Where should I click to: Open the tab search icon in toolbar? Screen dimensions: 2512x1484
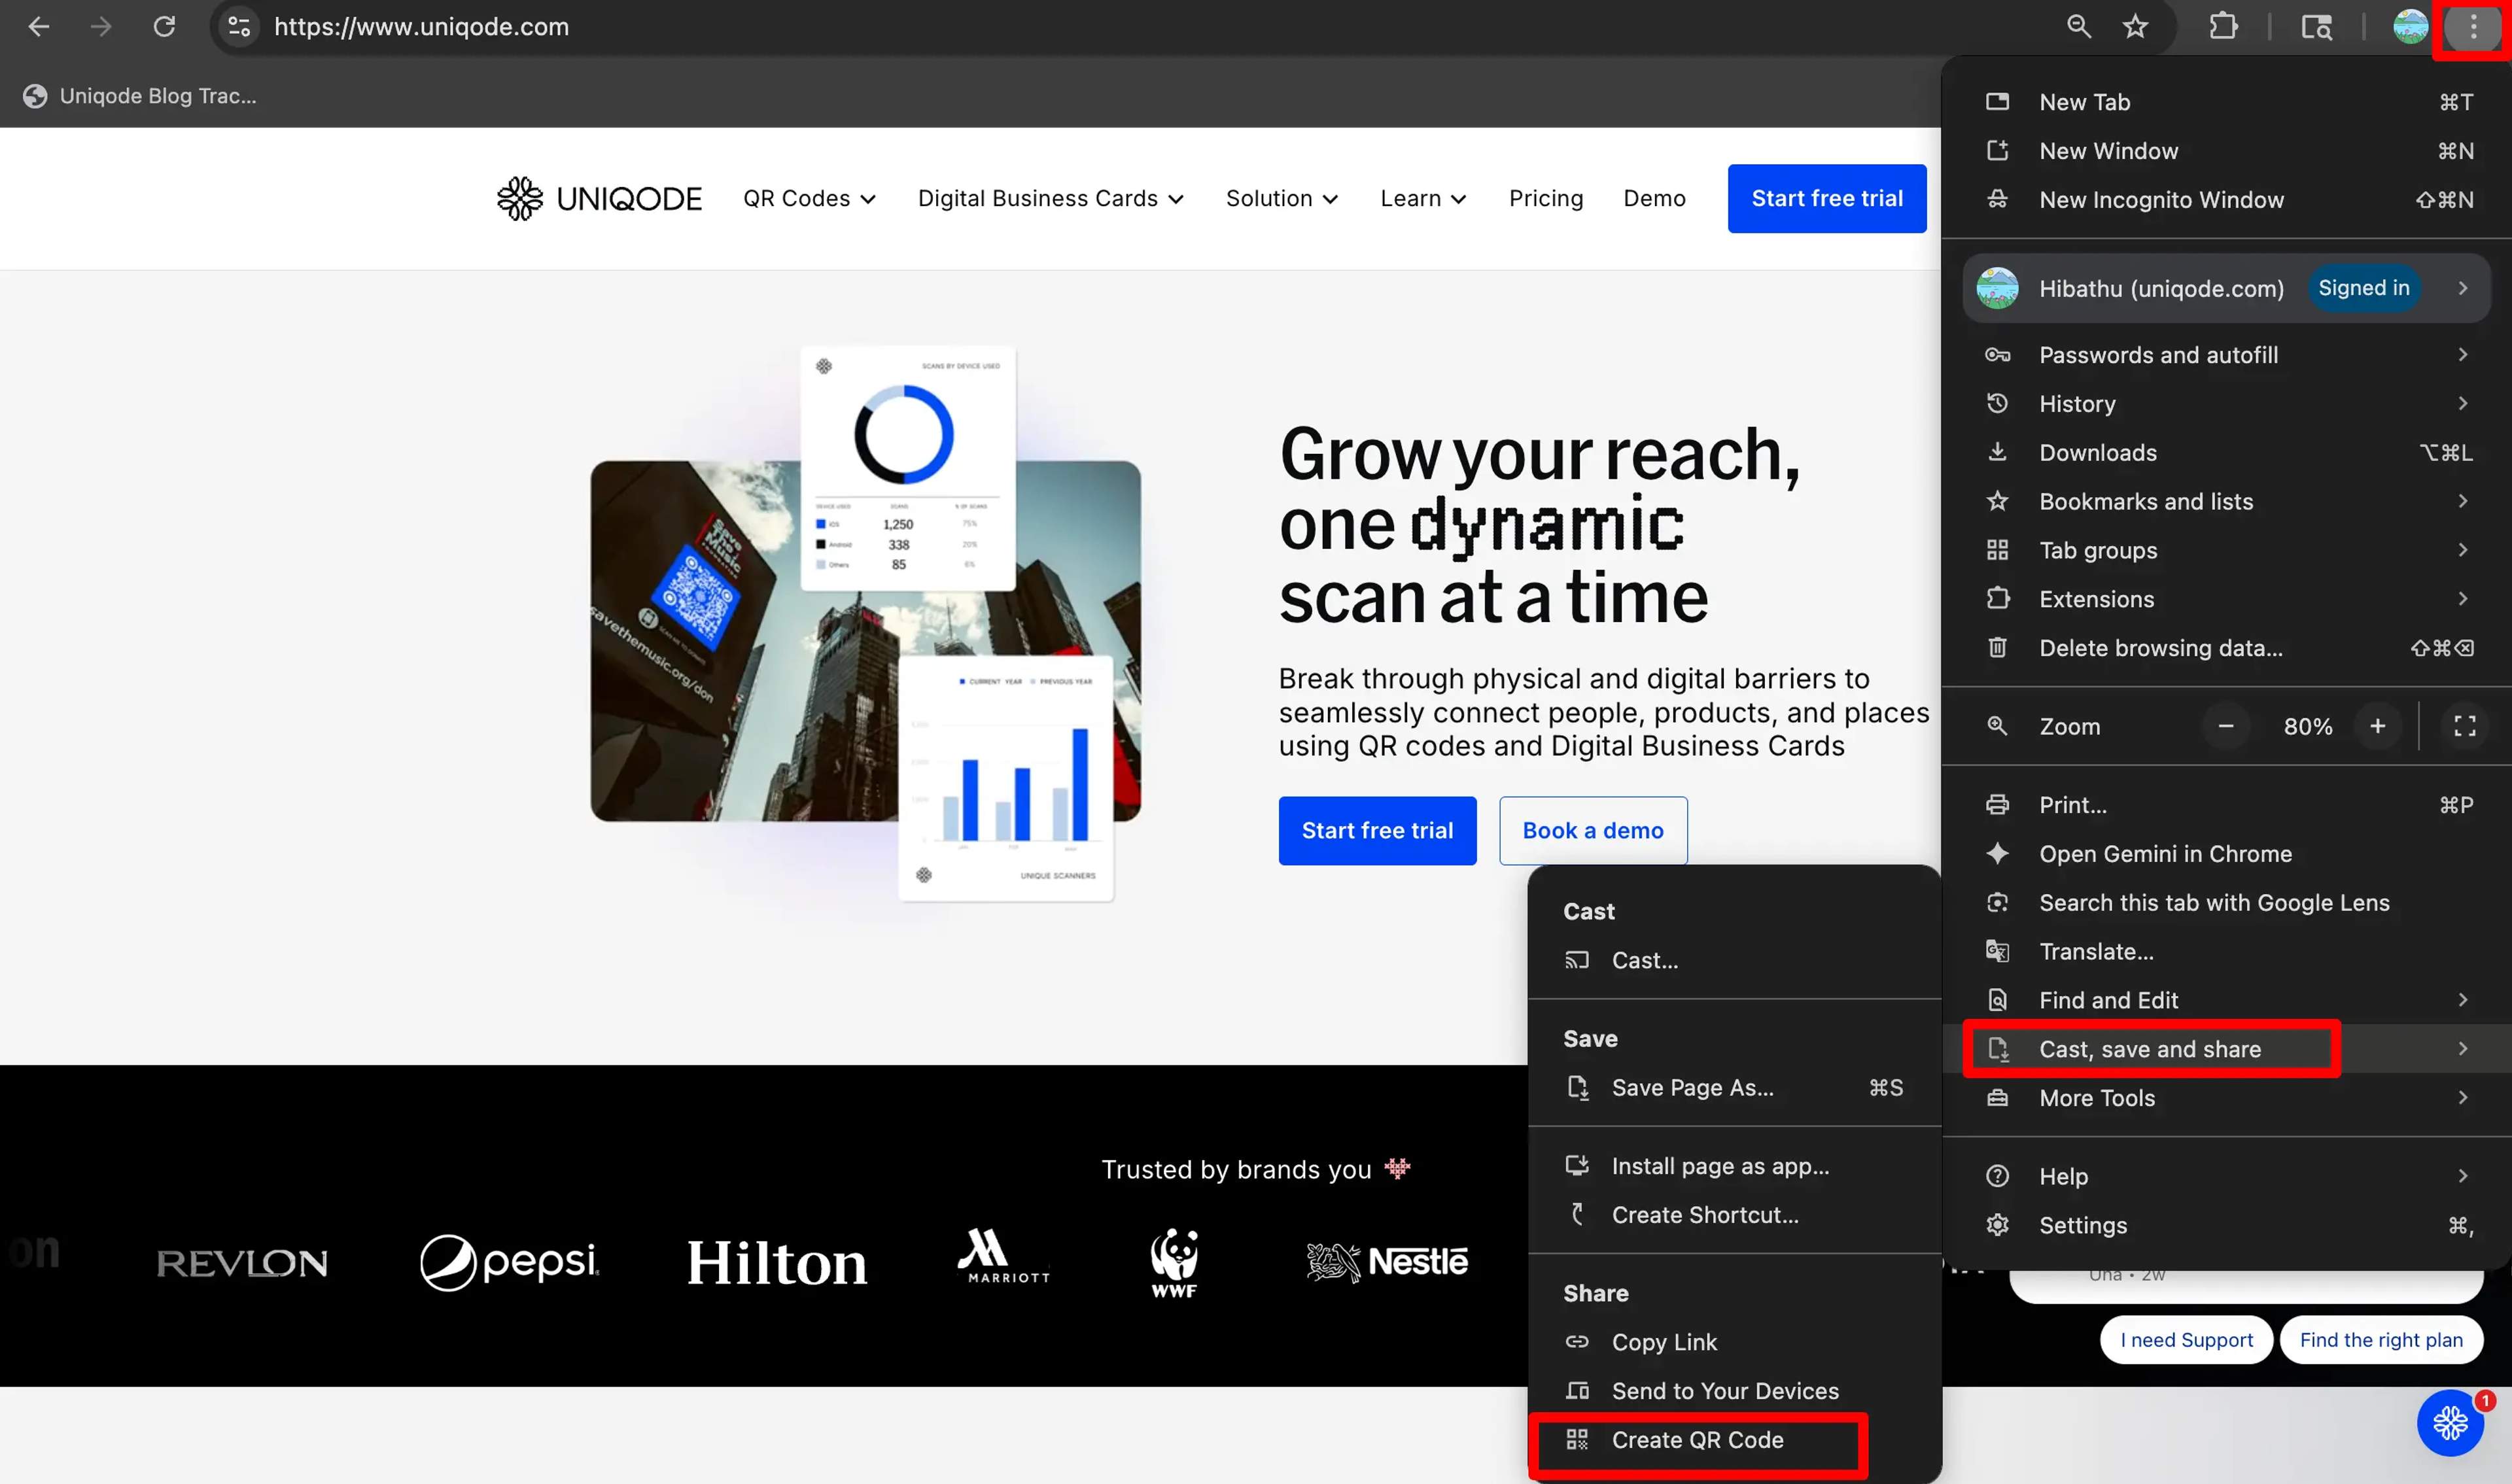coord(2317,27)
